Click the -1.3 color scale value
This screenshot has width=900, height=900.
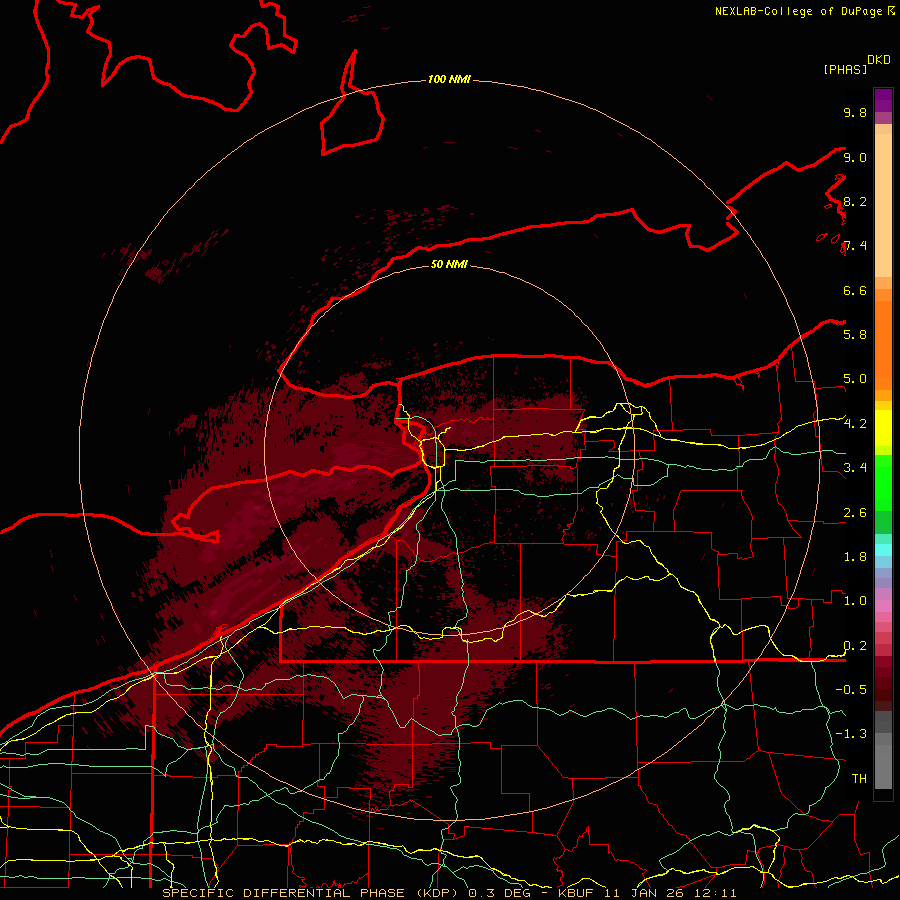tap(851, 734)
